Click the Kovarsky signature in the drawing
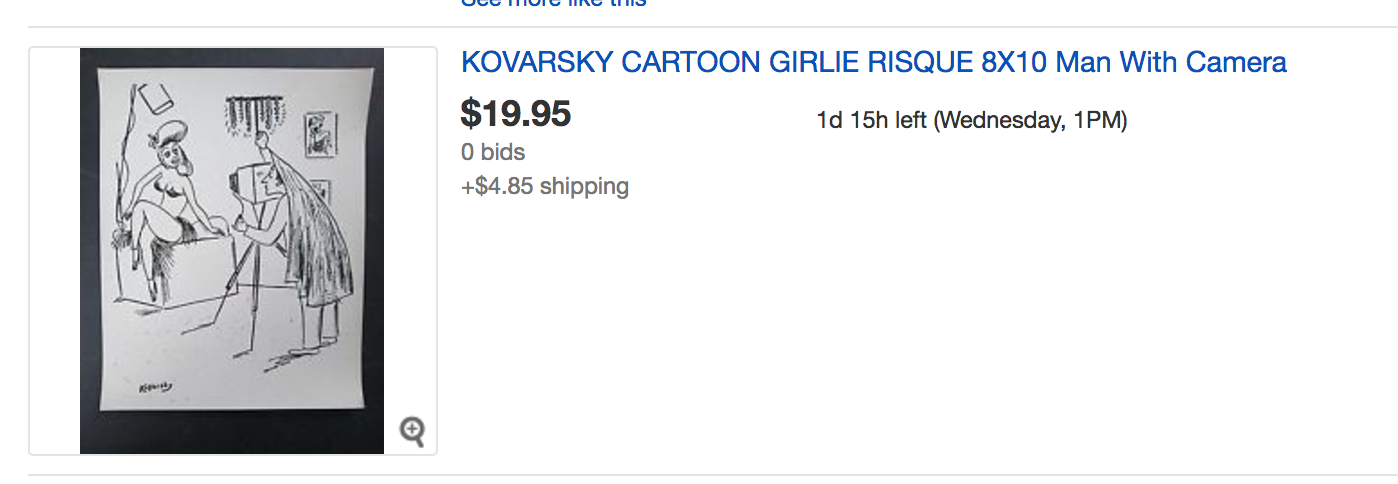The width and height of the screenshot is (1398, 484). click(x=155, y=386)
